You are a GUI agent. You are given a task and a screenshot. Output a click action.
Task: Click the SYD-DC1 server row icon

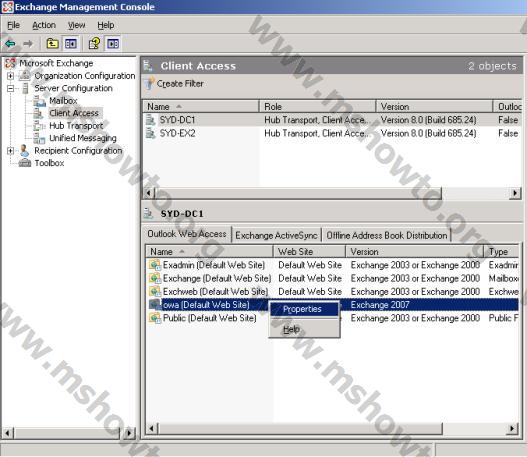pos(151,120)
